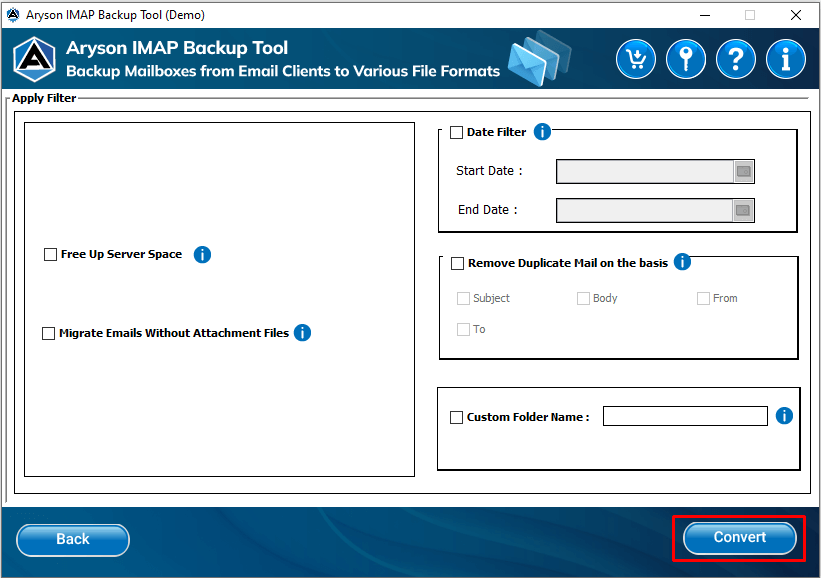Open the activation key icon
This screenshot has height=578, width=821.
[x=686, y=59]
